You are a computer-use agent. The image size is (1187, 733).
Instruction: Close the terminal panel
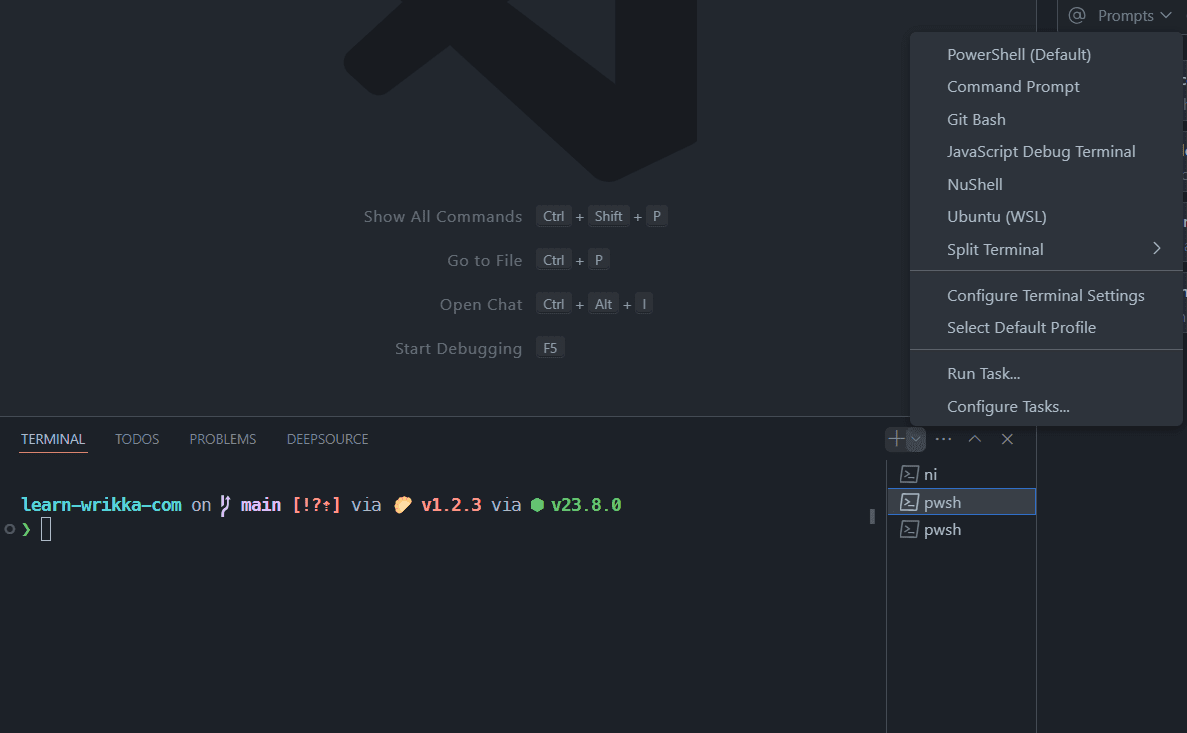click(x=1007, y=438)
